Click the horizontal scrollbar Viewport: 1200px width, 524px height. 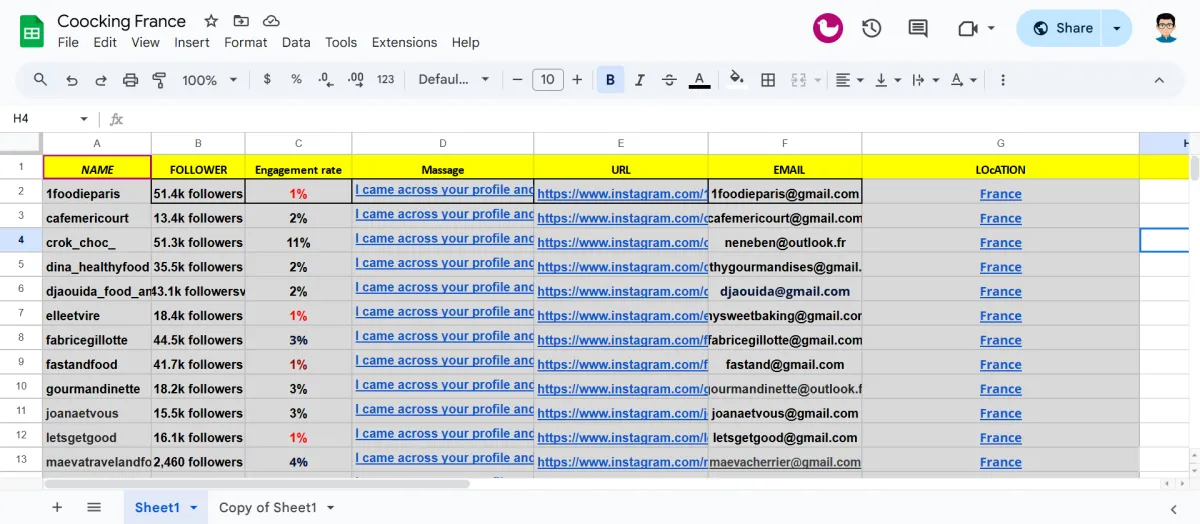[x=257, y=484]
